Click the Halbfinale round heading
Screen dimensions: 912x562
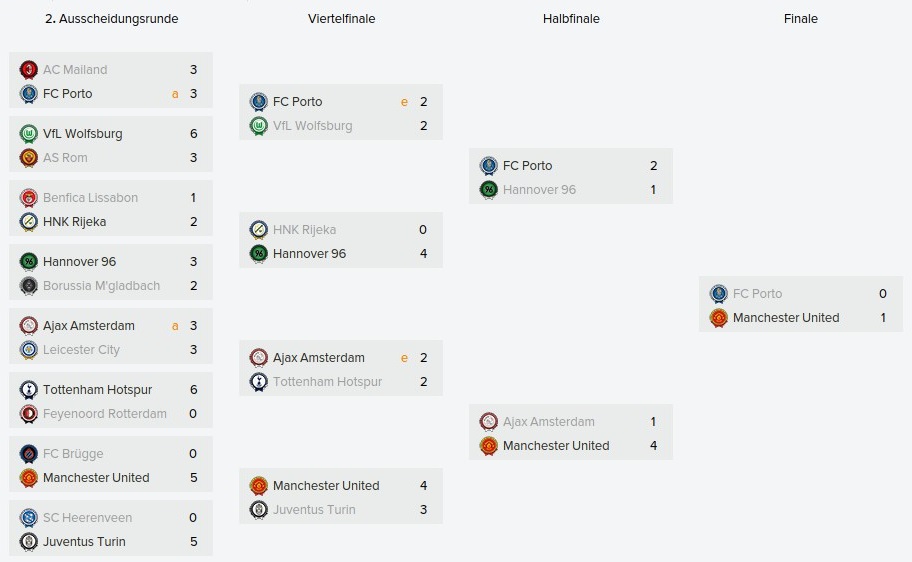point(571,19)
